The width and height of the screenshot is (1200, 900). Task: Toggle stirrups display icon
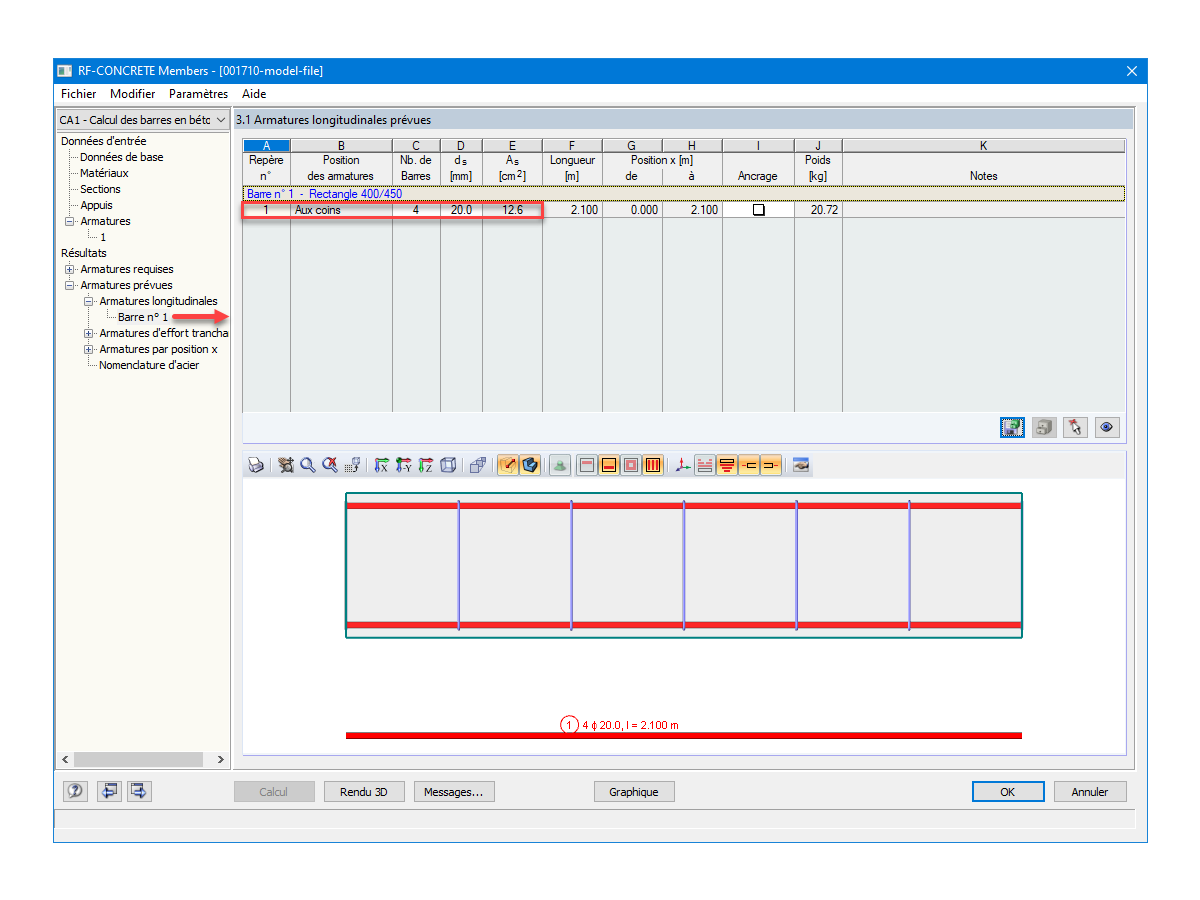click(653, 465)
